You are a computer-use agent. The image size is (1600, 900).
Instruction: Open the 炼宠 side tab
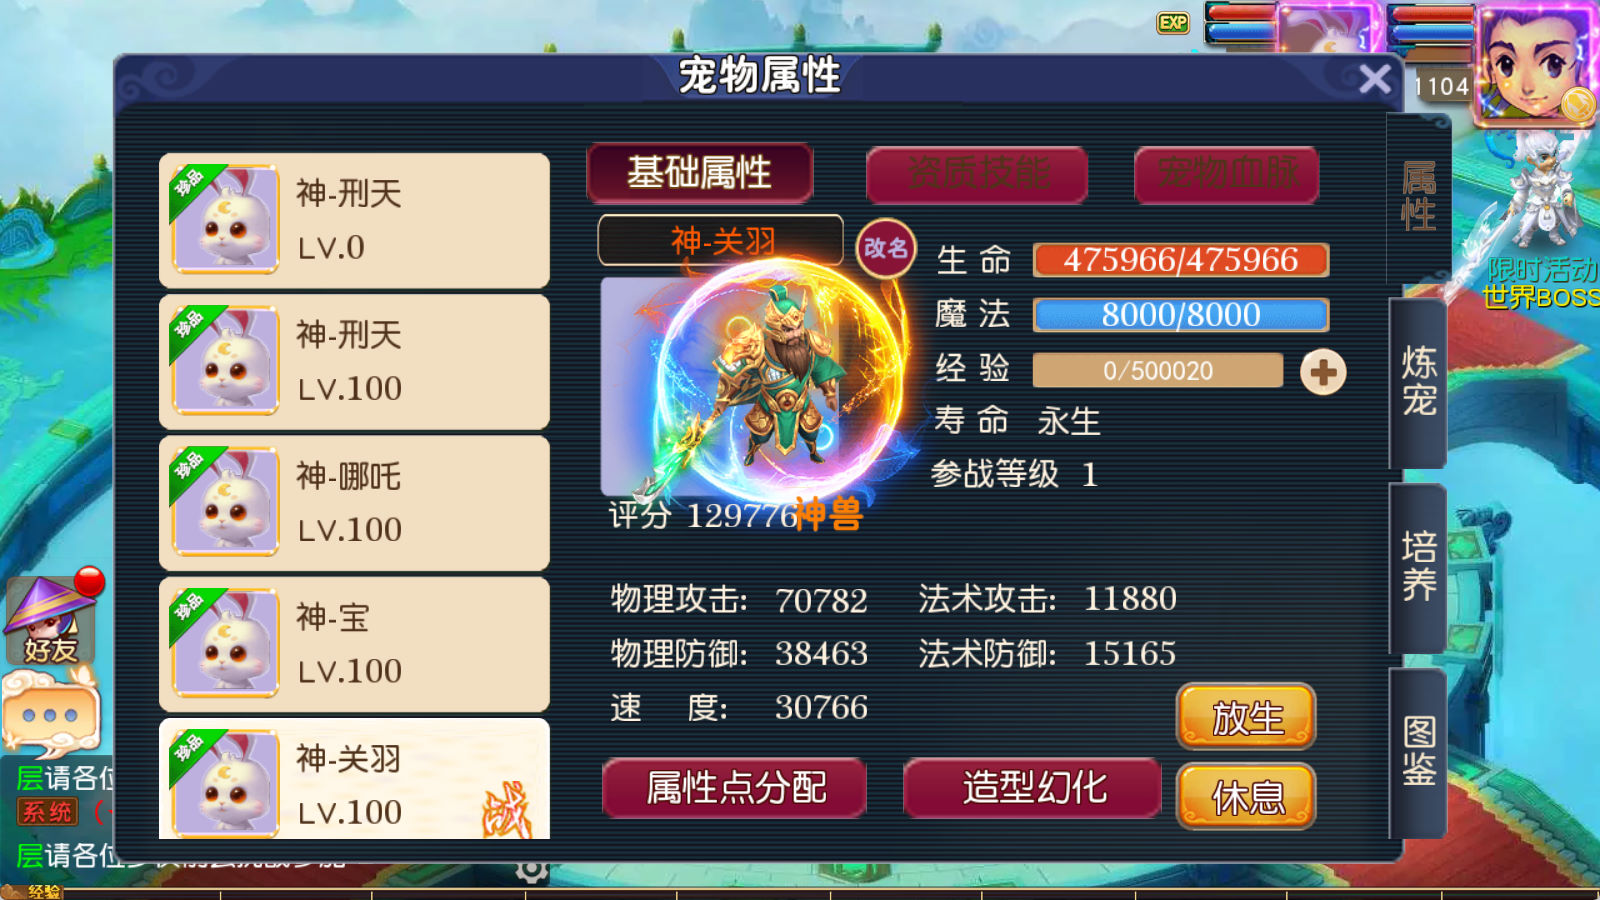click(1418, 382)
